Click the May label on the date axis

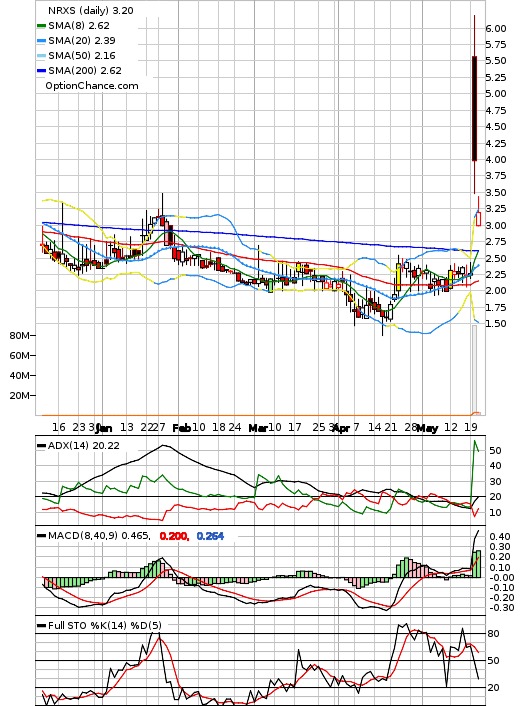[427, 428]
